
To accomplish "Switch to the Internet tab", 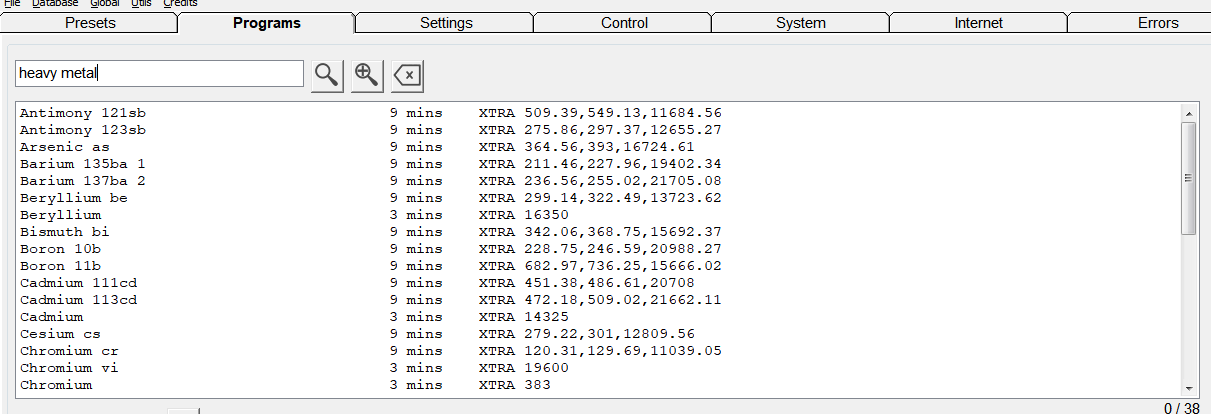I will (x=978, y=23).
